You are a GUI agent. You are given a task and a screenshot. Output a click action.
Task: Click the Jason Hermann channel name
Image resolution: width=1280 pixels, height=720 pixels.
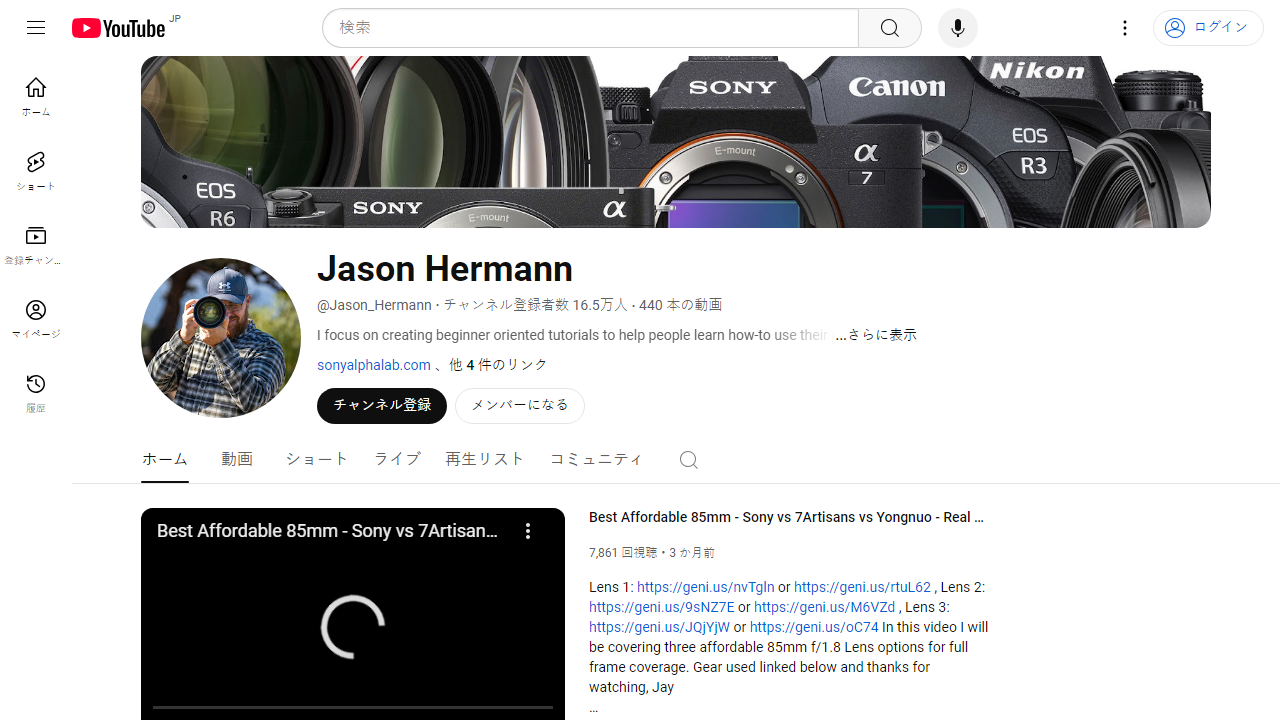(445, 269)
